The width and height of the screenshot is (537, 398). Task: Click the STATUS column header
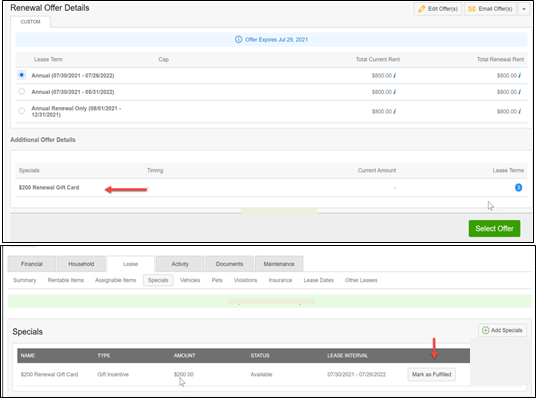point(260,356)
